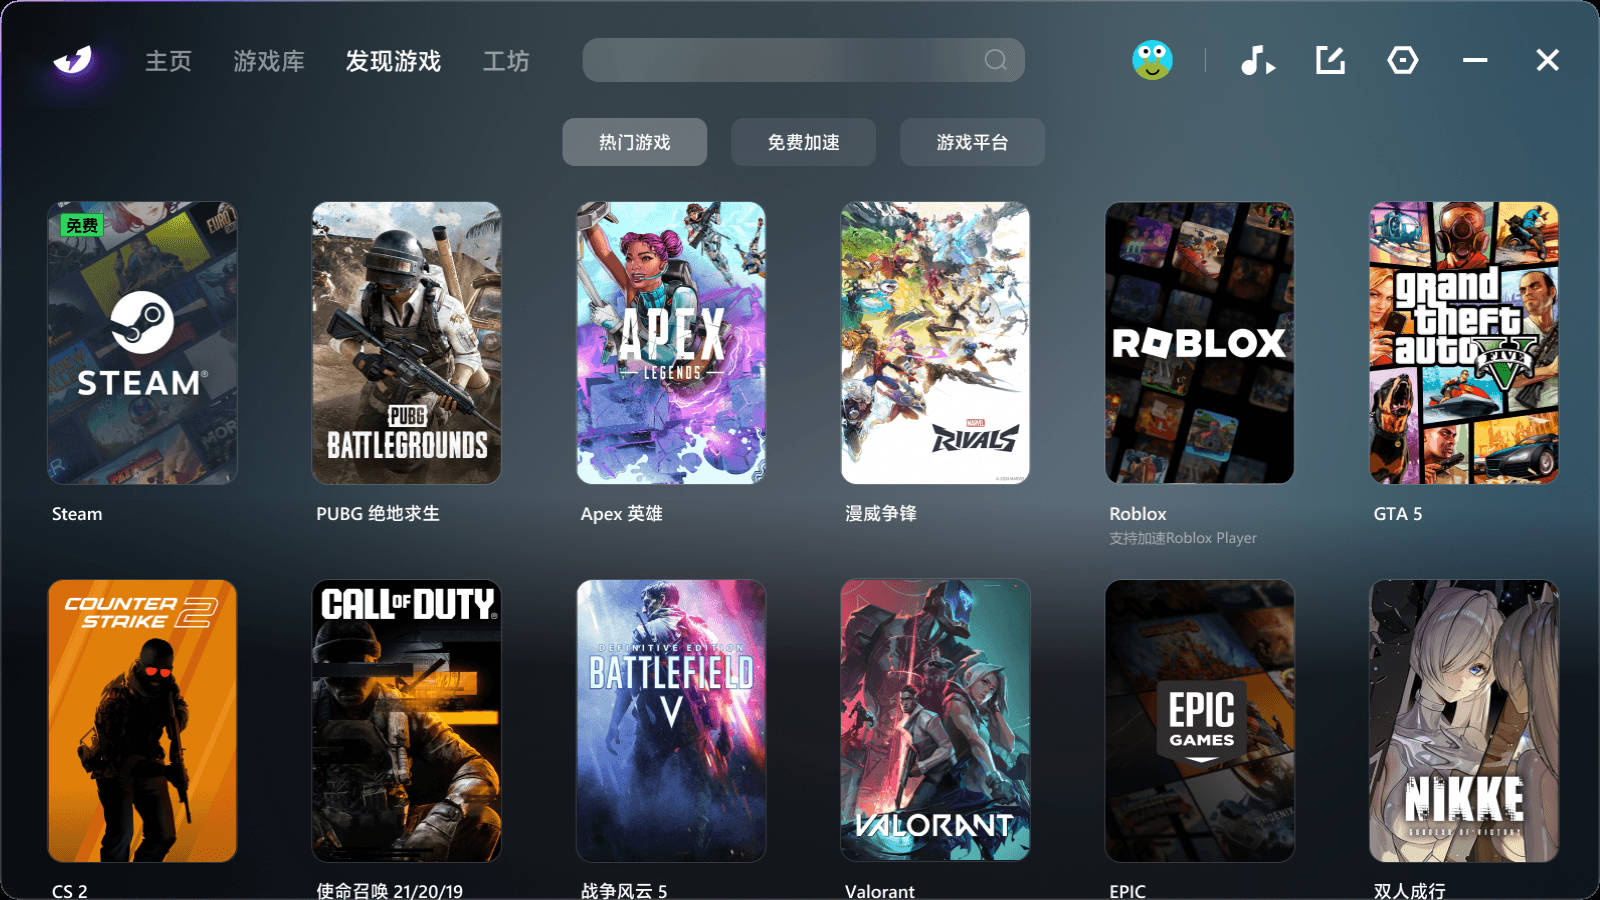Image resolution: width=1600 pixels, height=900 pixels.
Task: Click the "Apex 英雄" title text
Action: (x=621, y=514)
